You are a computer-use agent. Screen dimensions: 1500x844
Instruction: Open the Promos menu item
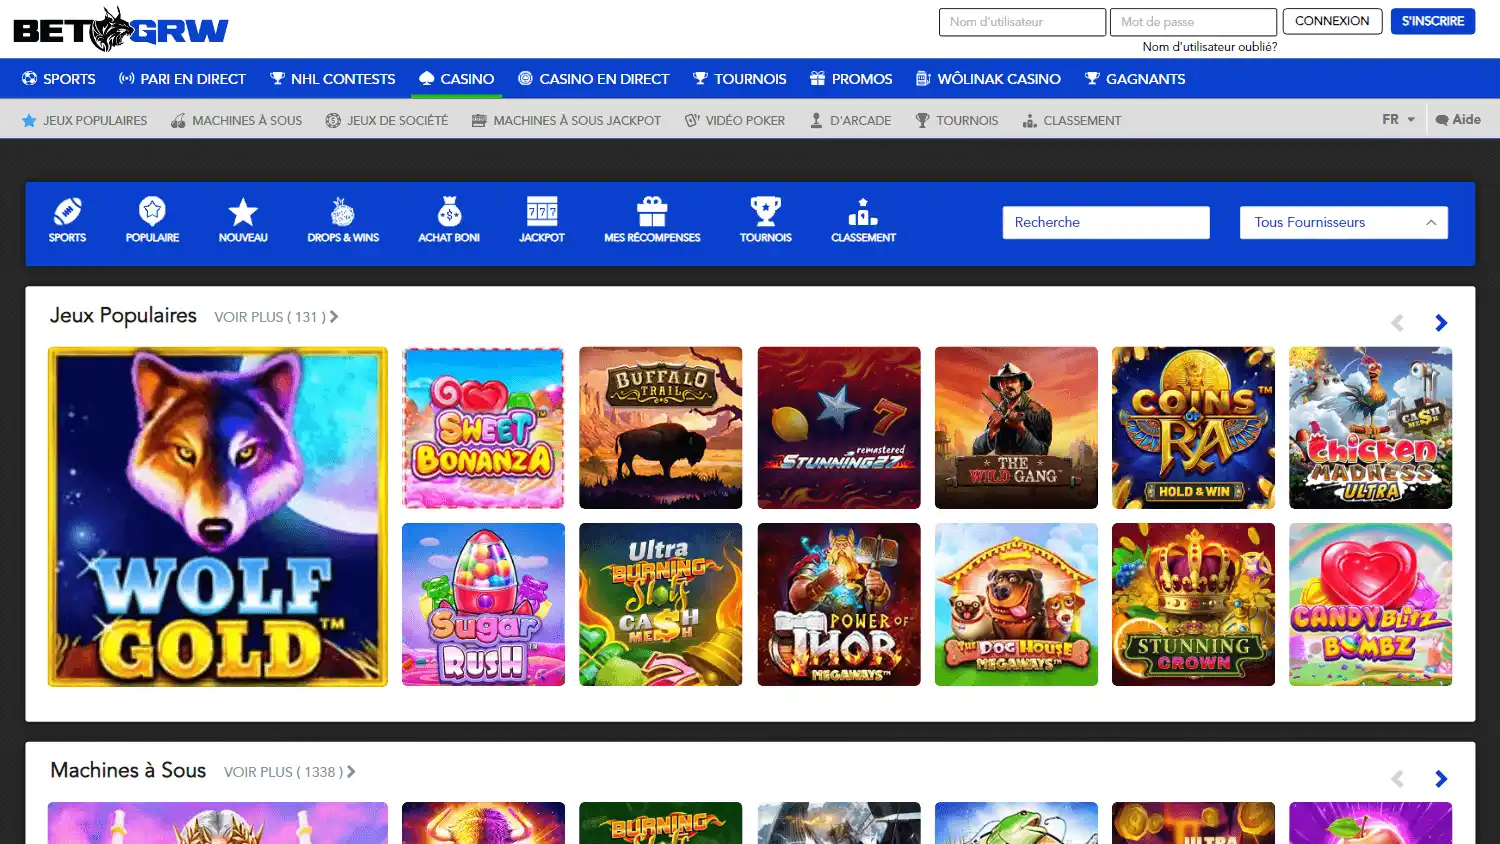(x=851, y=78)
